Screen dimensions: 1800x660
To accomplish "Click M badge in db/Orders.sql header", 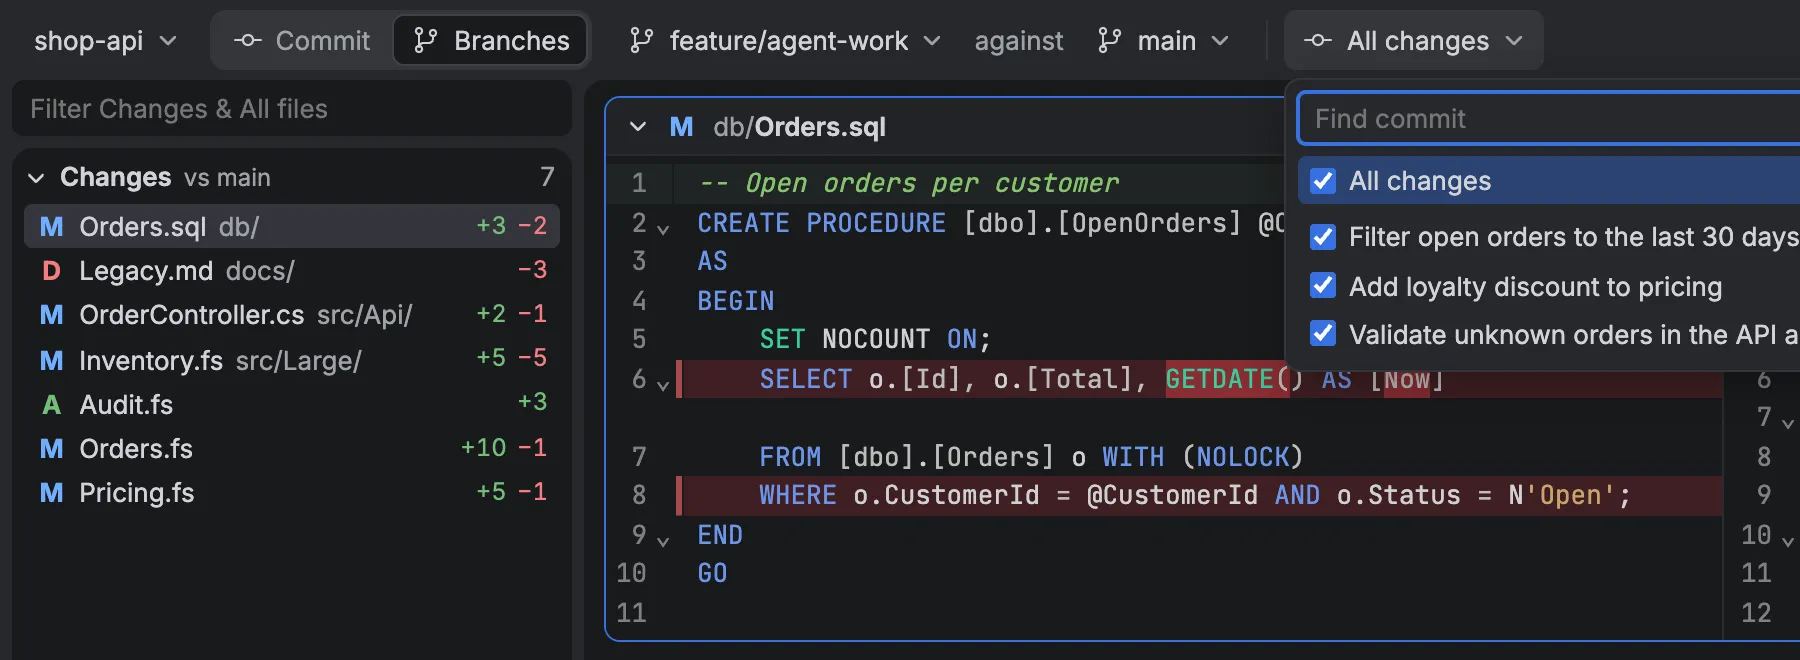I will tap(681, 127).
